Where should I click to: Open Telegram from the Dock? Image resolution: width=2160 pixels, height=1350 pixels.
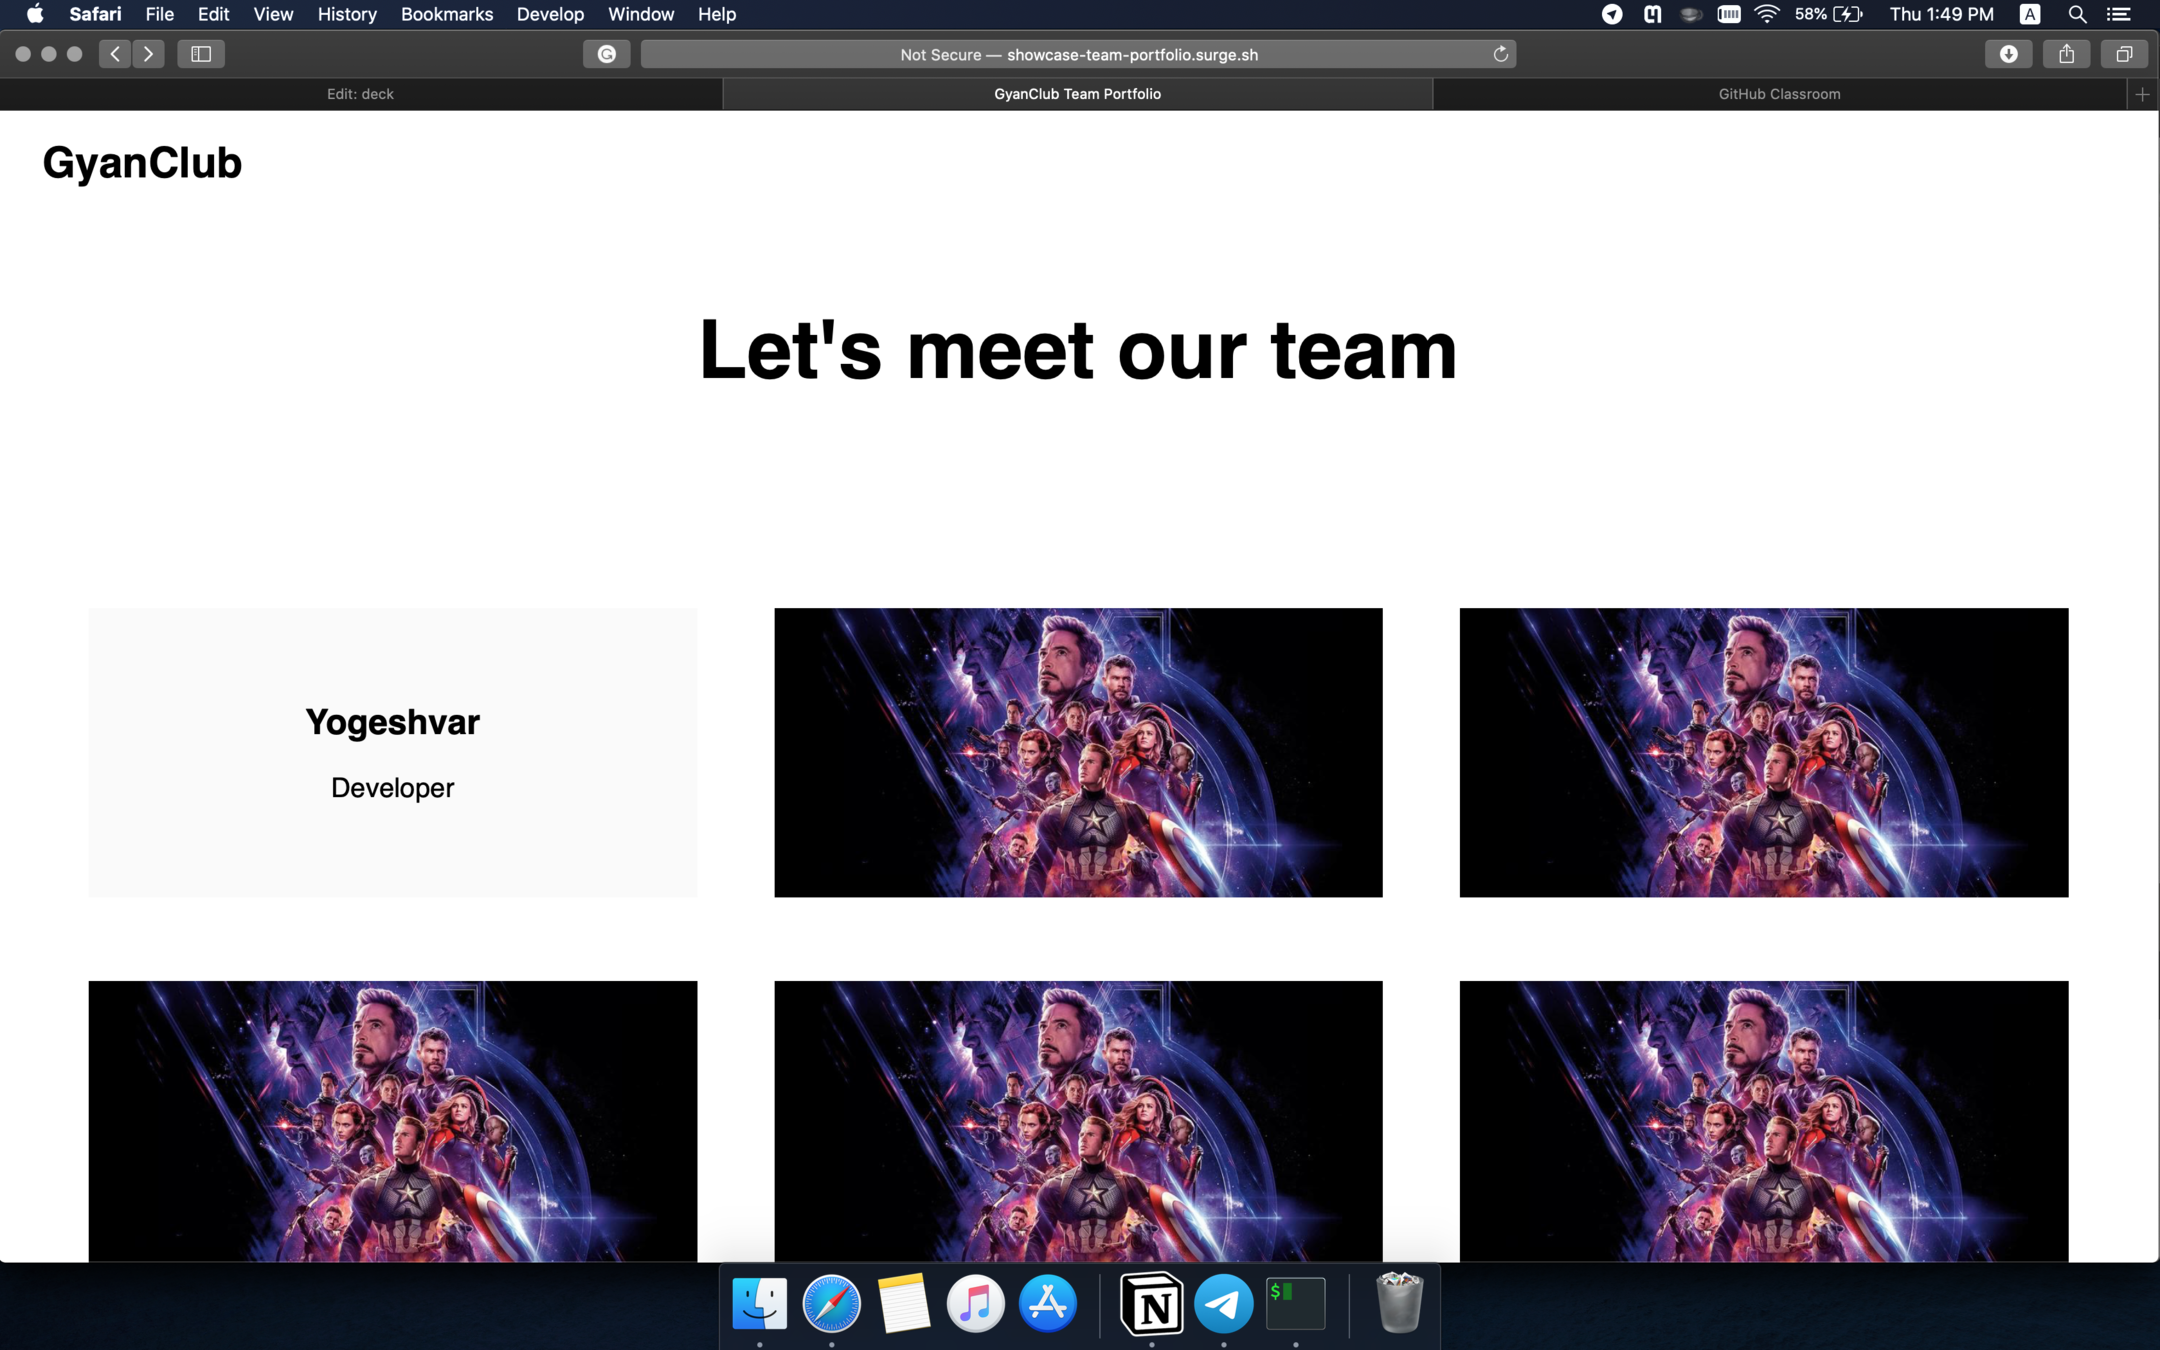1223,1304
